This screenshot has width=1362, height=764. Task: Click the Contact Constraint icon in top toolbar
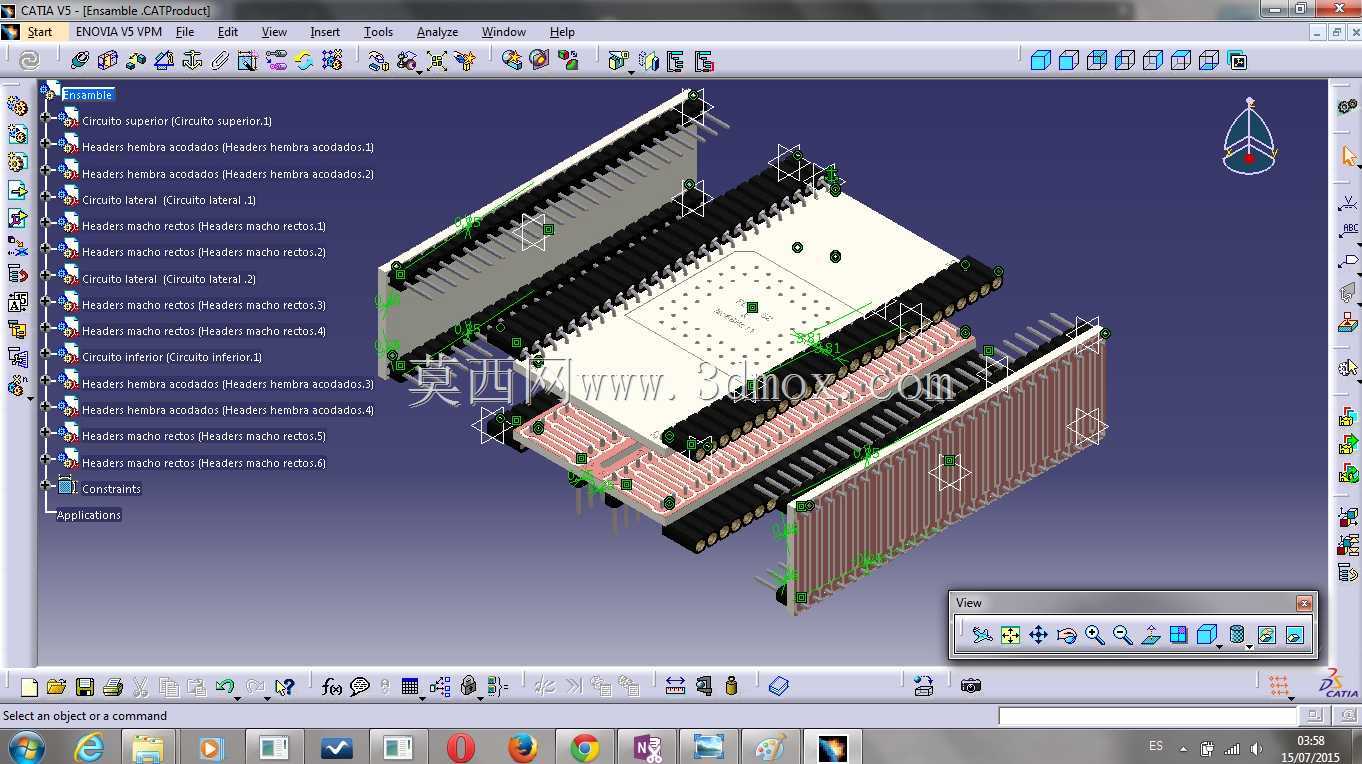tap(108, 61)
